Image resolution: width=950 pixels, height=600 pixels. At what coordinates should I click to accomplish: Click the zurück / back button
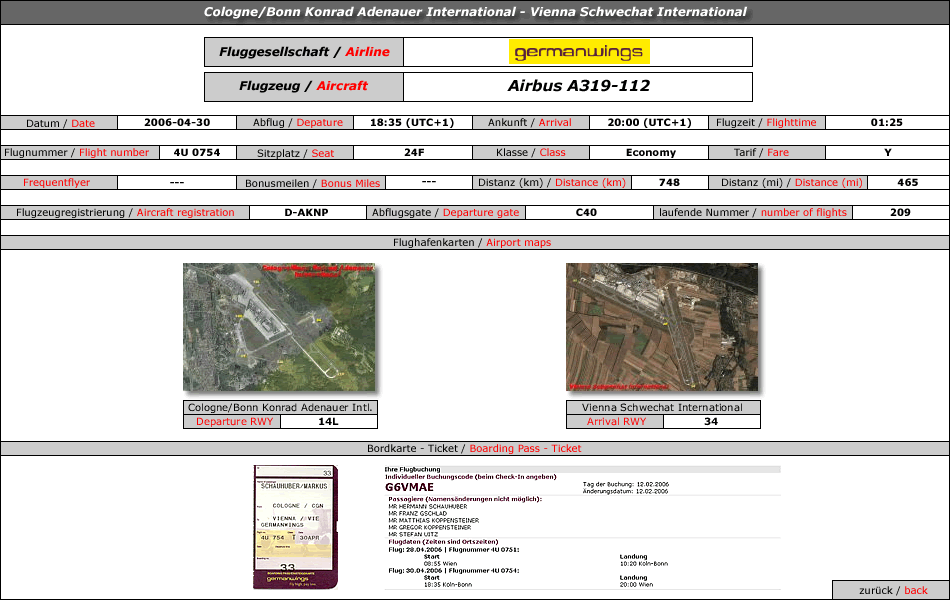pos(891,590)
